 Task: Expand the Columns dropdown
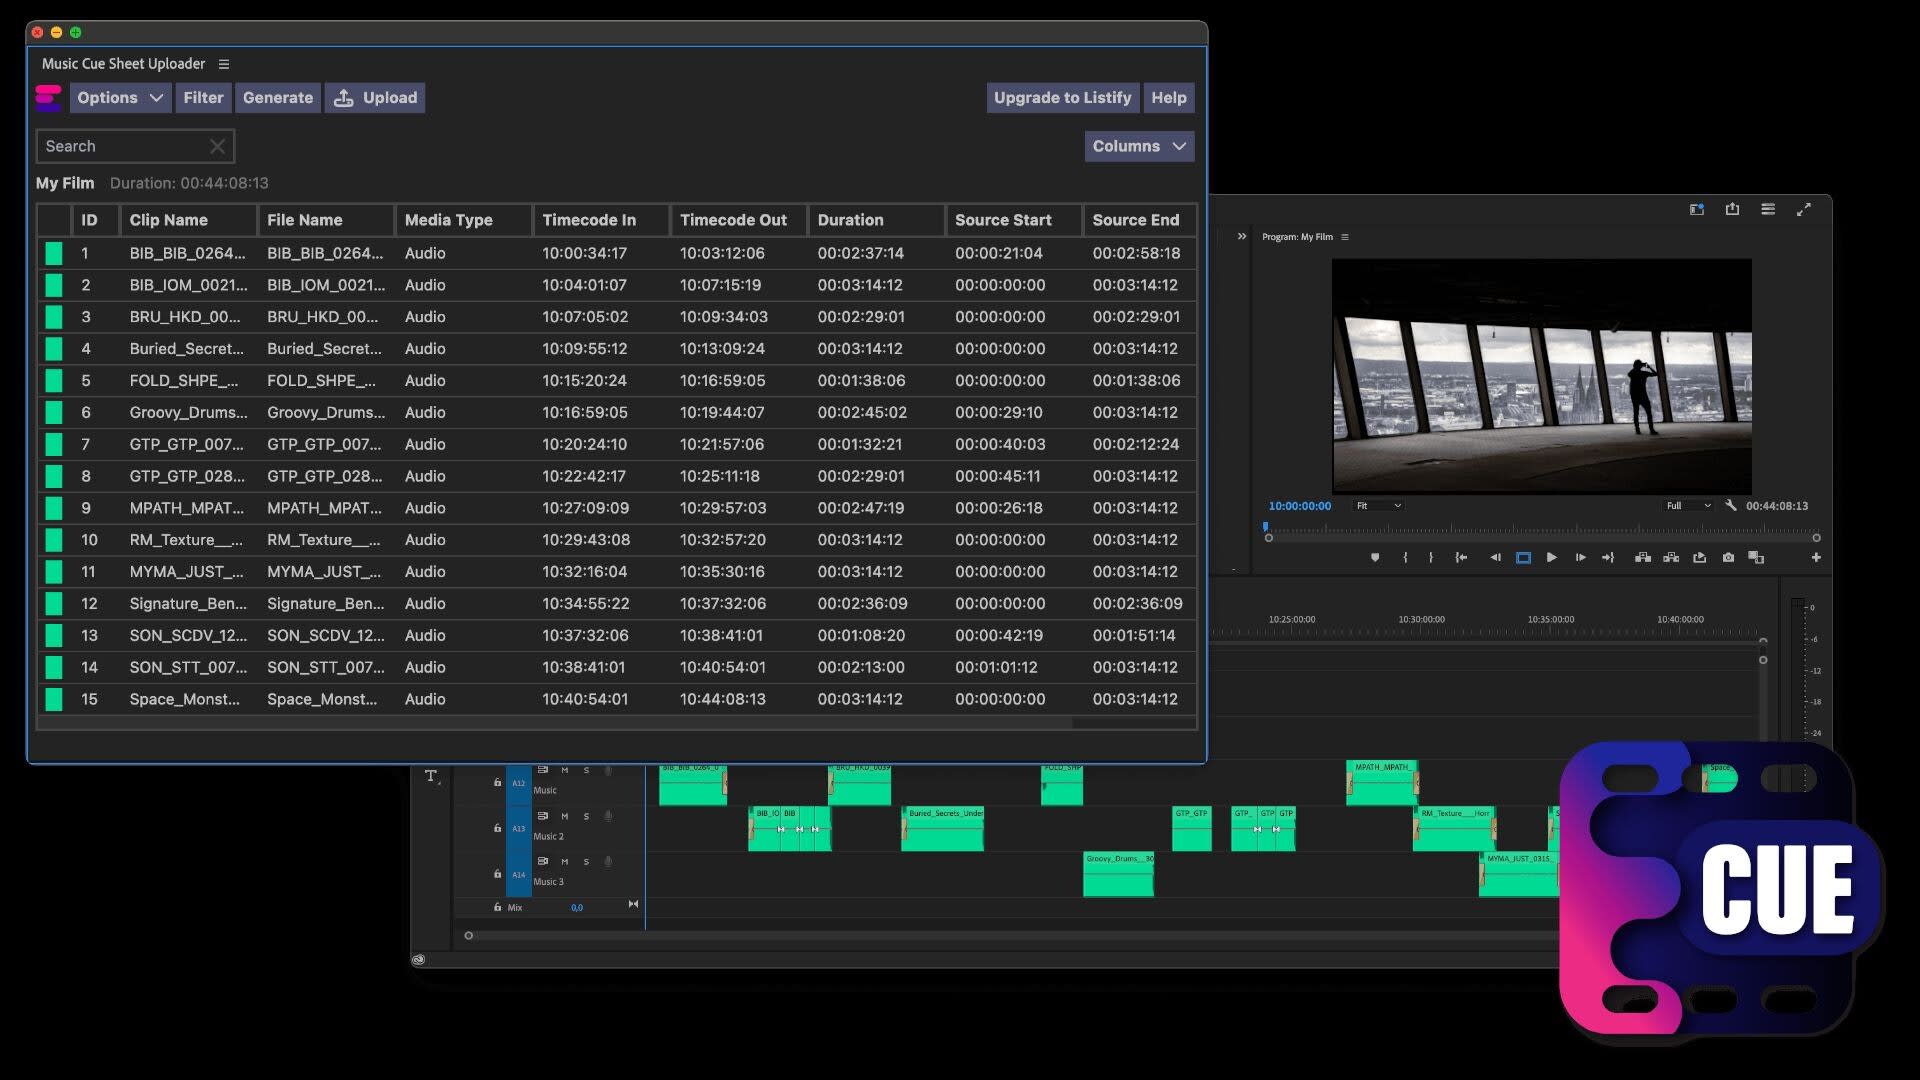(1139, 146)
